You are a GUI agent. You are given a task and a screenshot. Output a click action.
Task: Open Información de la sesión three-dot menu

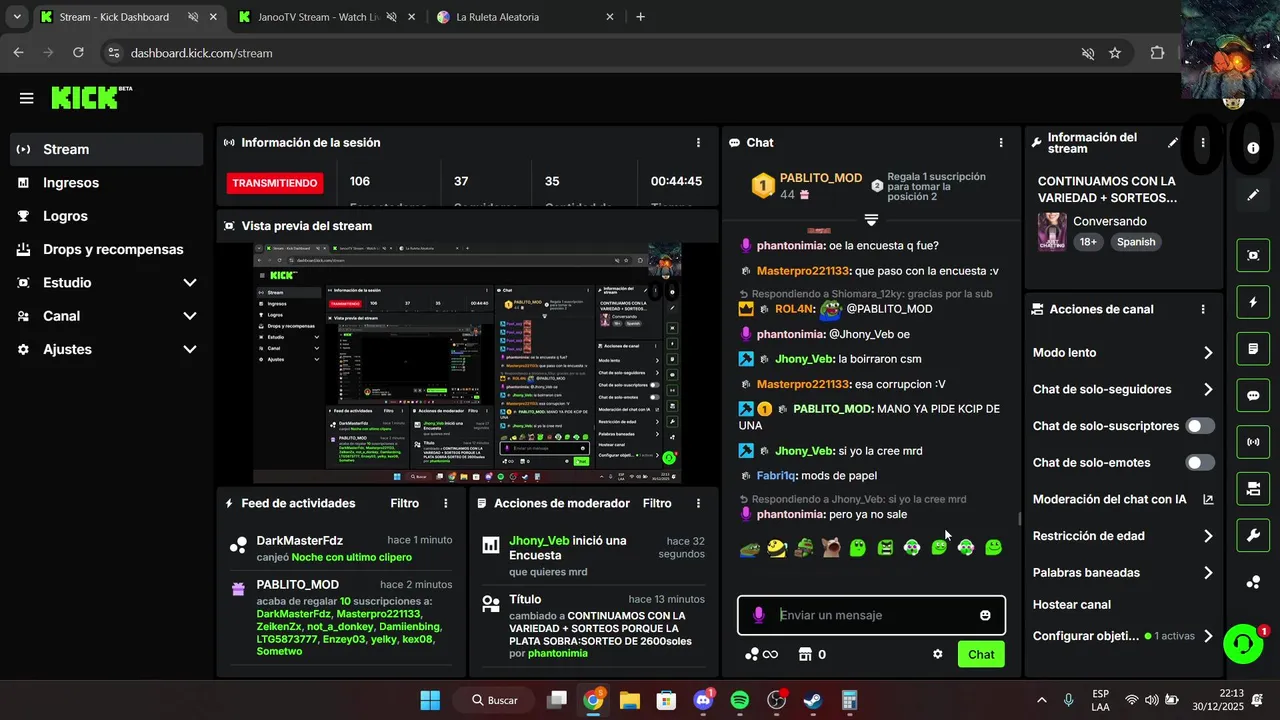[x=698, y=143]
